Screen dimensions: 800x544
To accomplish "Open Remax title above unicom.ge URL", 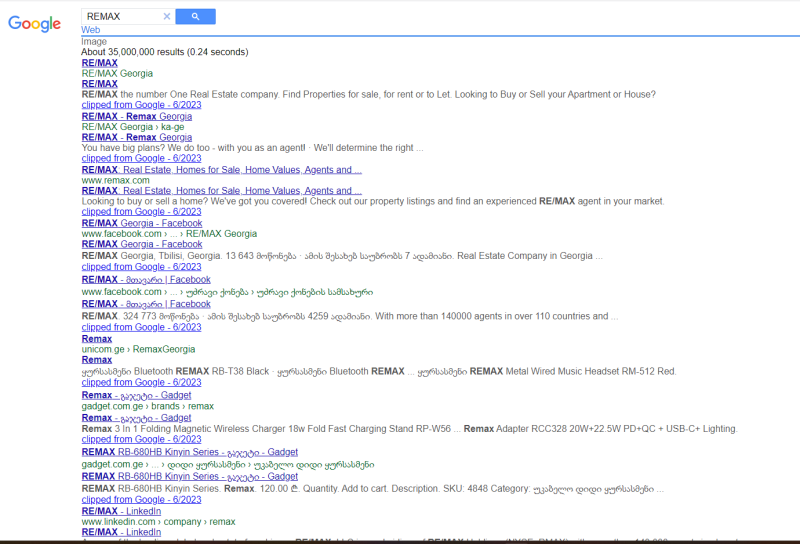I will coord(97,339).
